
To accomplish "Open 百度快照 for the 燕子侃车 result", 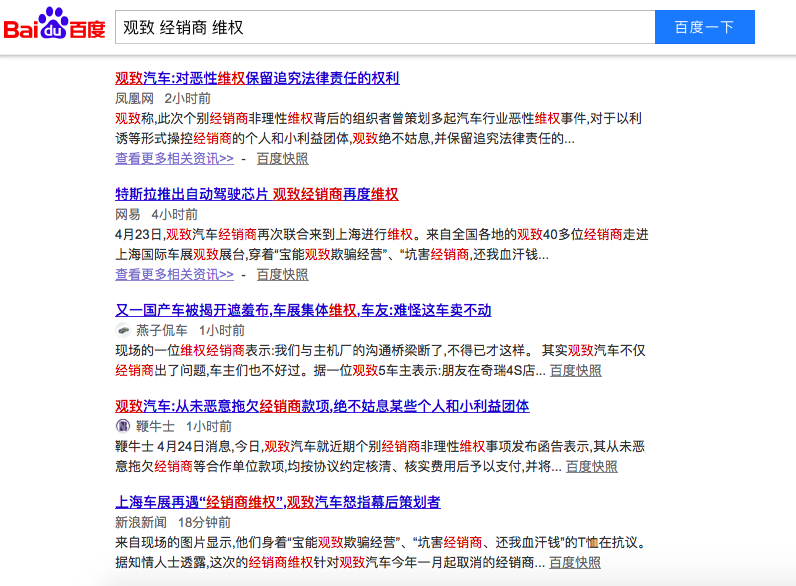I will point(576,370).
